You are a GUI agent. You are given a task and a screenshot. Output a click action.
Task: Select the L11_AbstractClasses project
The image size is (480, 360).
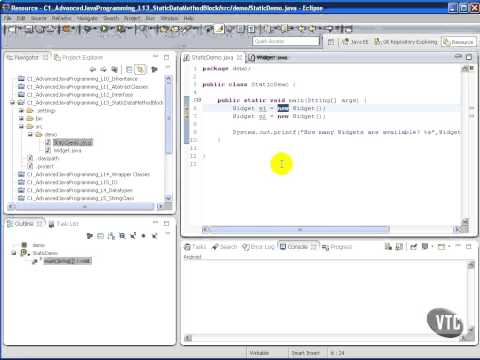[x=87, y=87]
